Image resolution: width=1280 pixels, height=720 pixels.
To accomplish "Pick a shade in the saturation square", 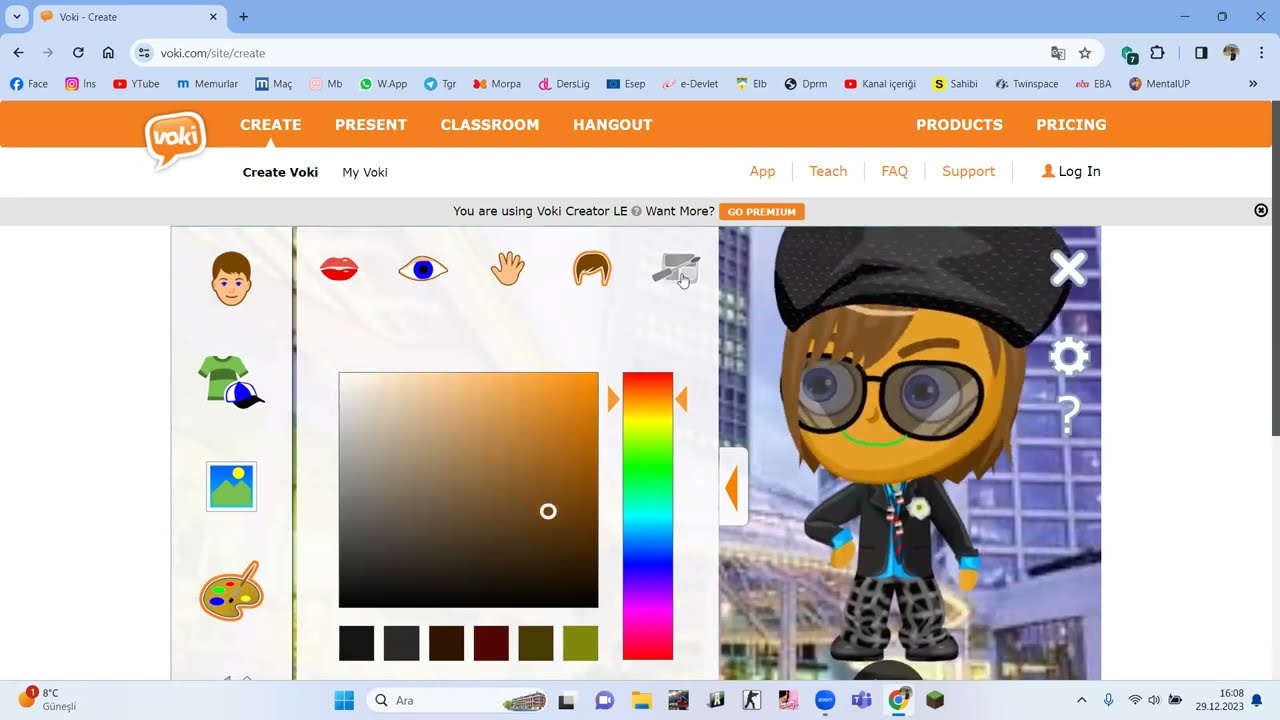I will (x=468, y=490).
